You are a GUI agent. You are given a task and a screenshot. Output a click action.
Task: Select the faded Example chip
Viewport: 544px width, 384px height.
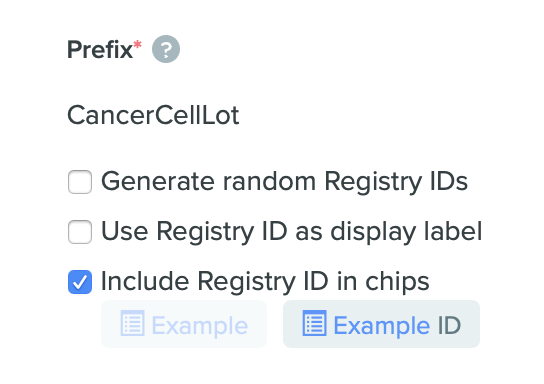(184, 324)
